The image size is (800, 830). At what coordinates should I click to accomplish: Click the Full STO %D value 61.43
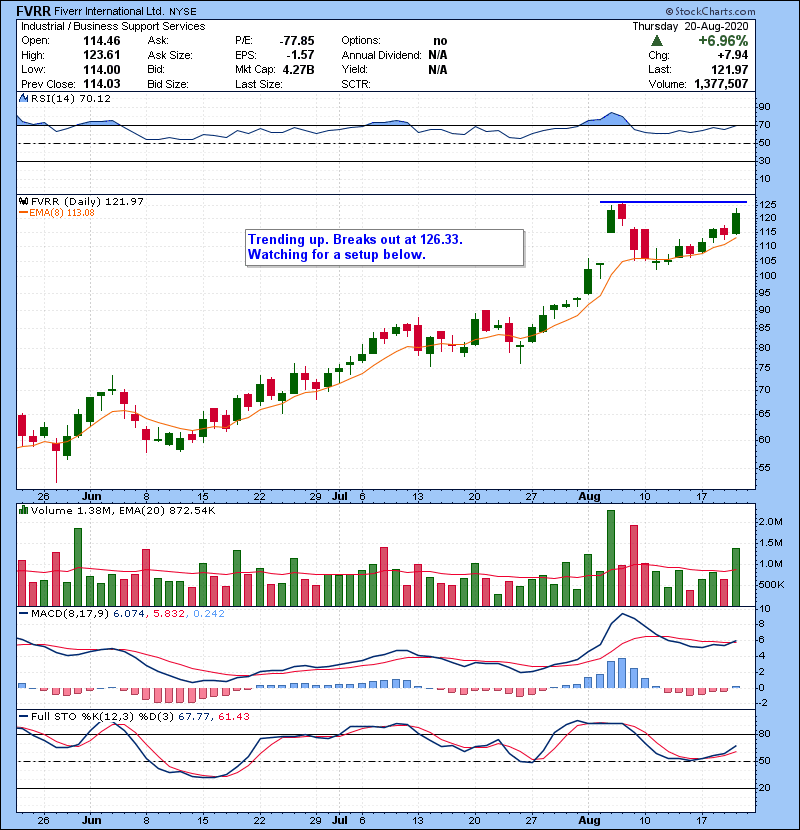pyautogui.click(x=234, y=716)
